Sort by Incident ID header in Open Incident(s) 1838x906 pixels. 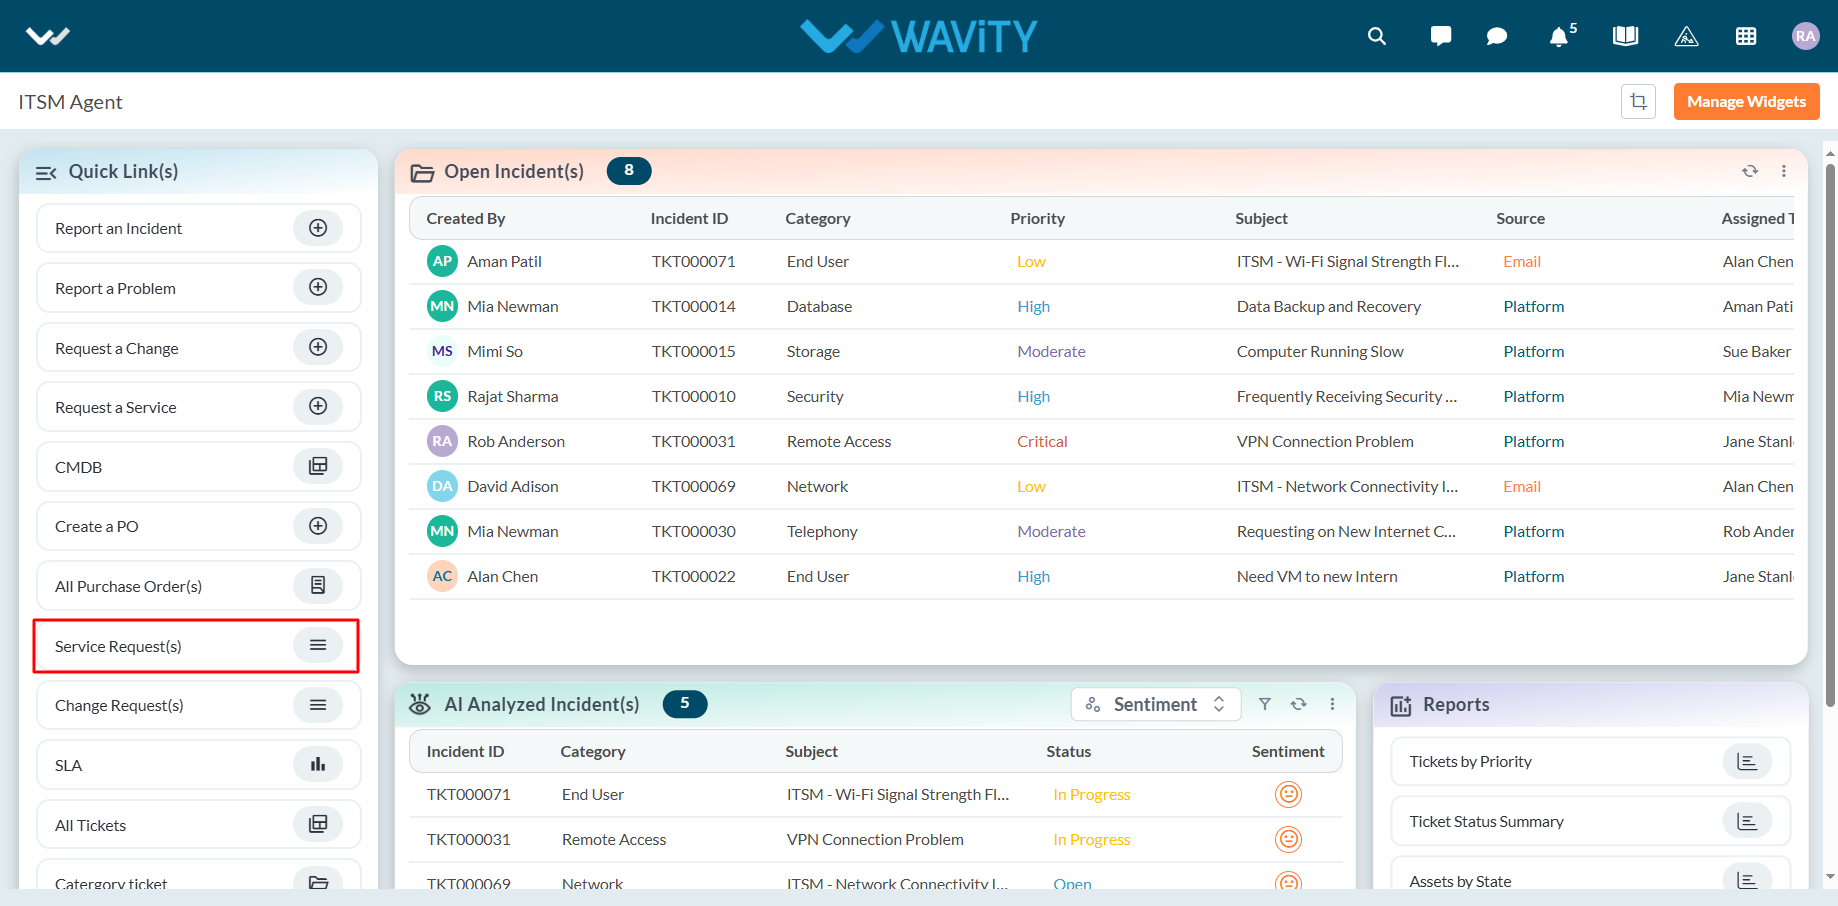(689, 218)
